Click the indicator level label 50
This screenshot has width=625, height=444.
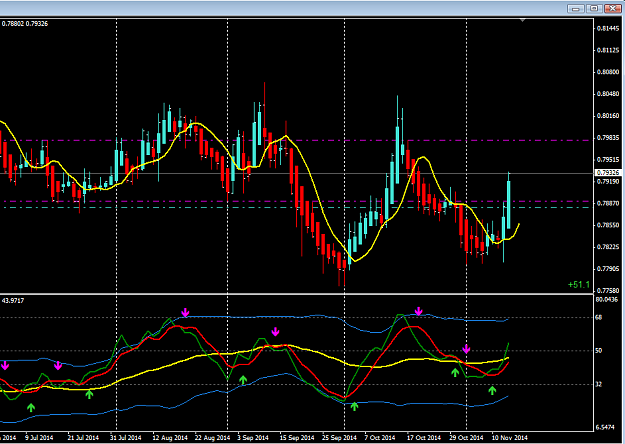[x=599, y=351]
